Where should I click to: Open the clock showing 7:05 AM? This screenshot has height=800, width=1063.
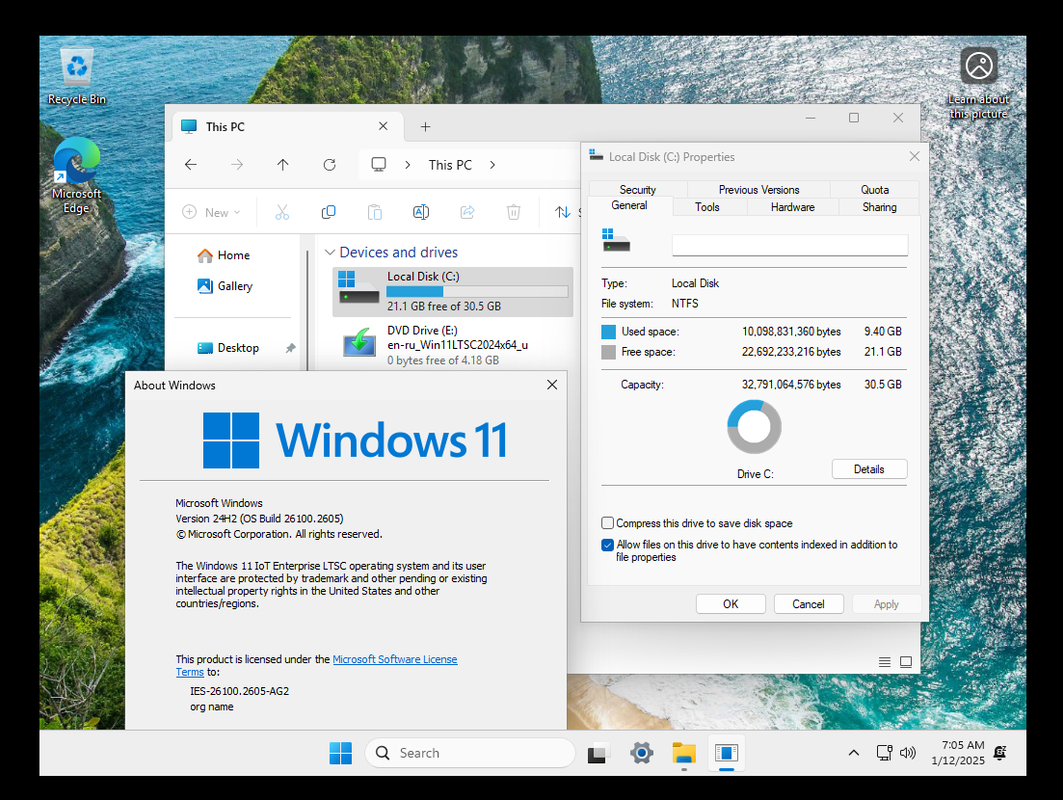[x=957, y=753]
